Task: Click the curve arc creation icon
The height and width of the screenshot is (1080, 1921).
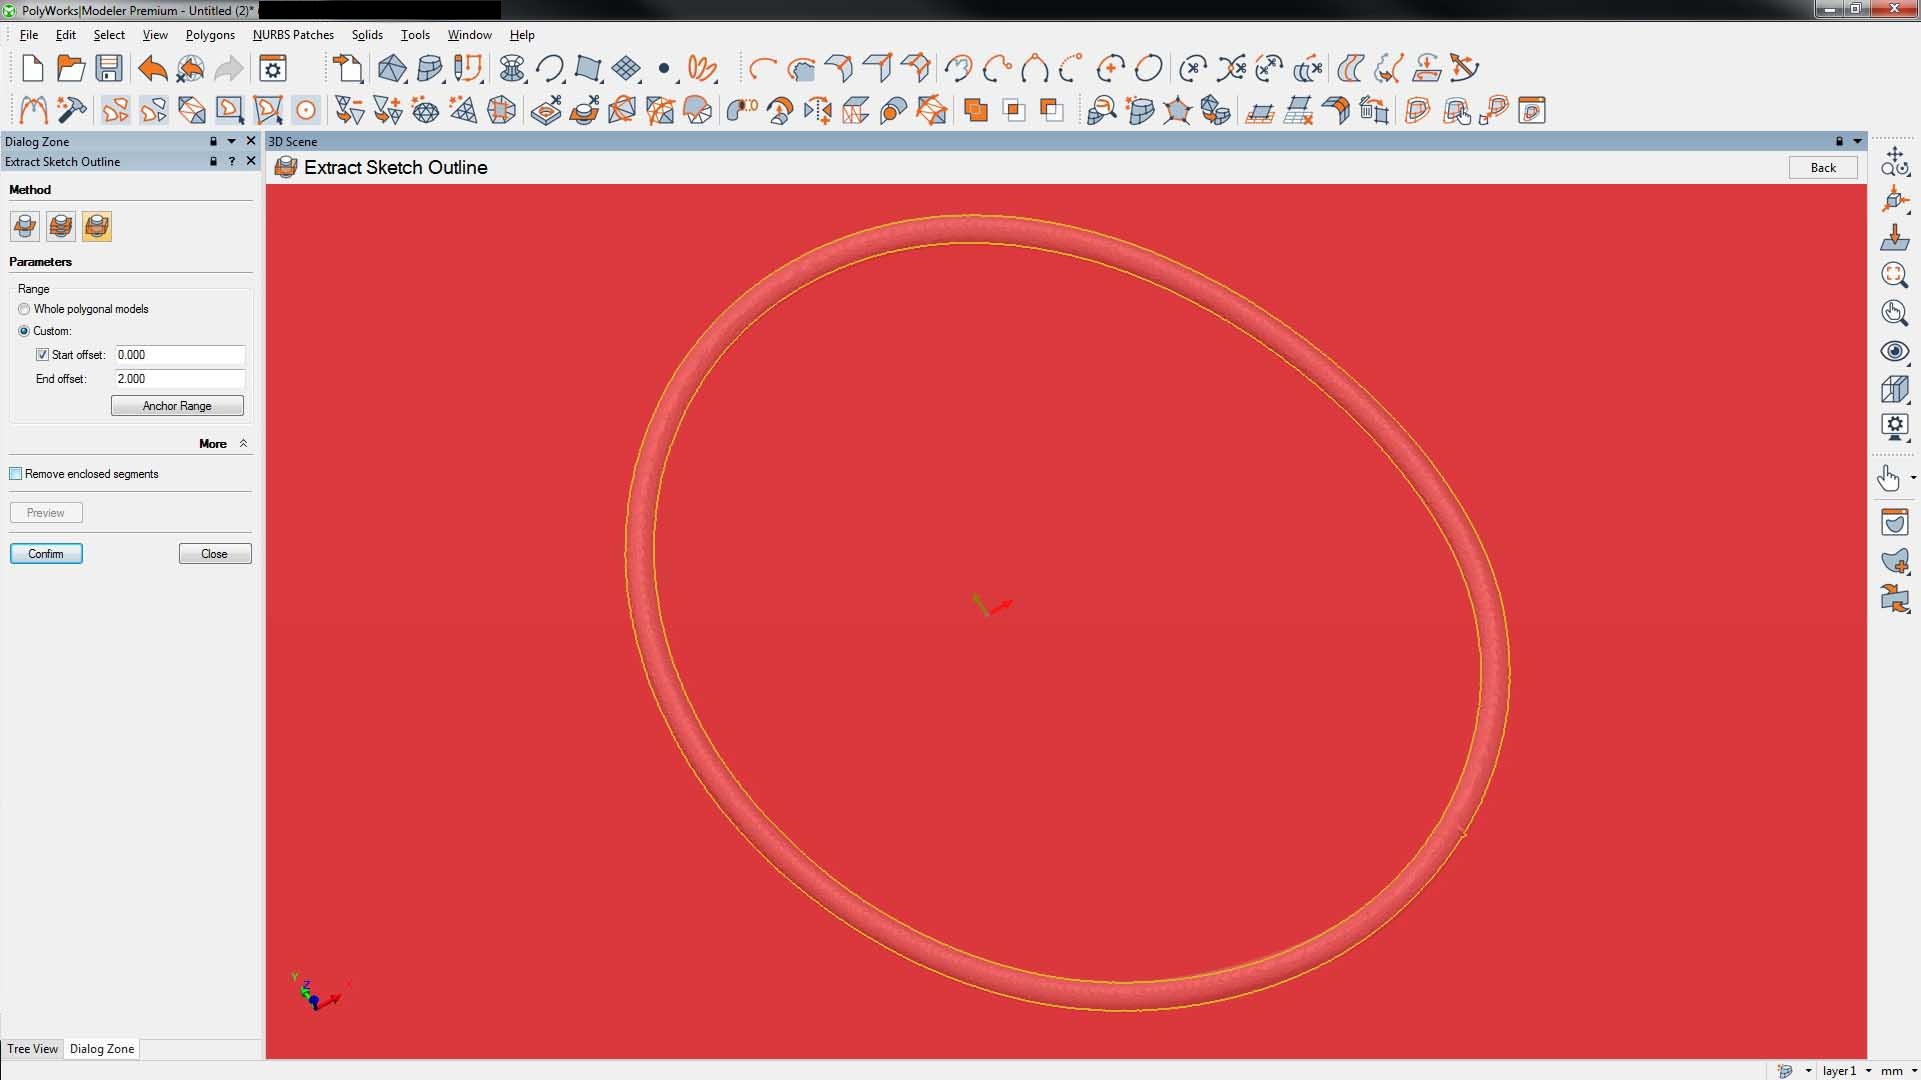Action: tap(549, 69)
